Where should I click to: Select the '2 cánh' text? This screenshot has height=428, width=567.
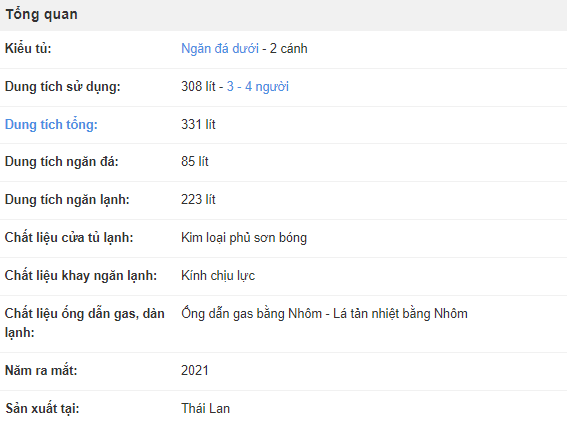click(289, 48)
